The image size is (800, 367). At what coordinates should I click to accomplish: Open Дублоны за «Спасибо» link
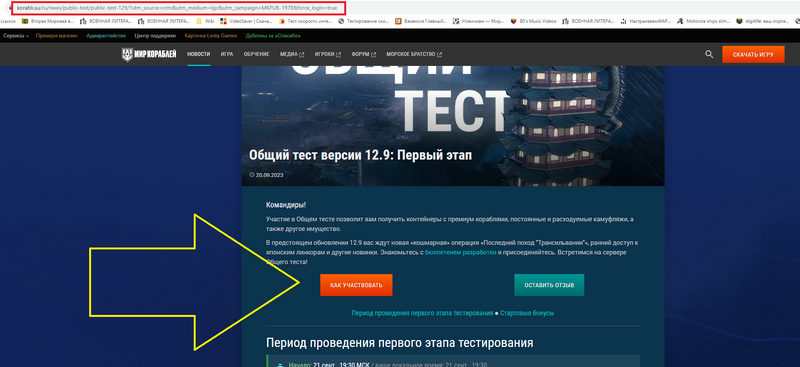(x=273, y=36)
